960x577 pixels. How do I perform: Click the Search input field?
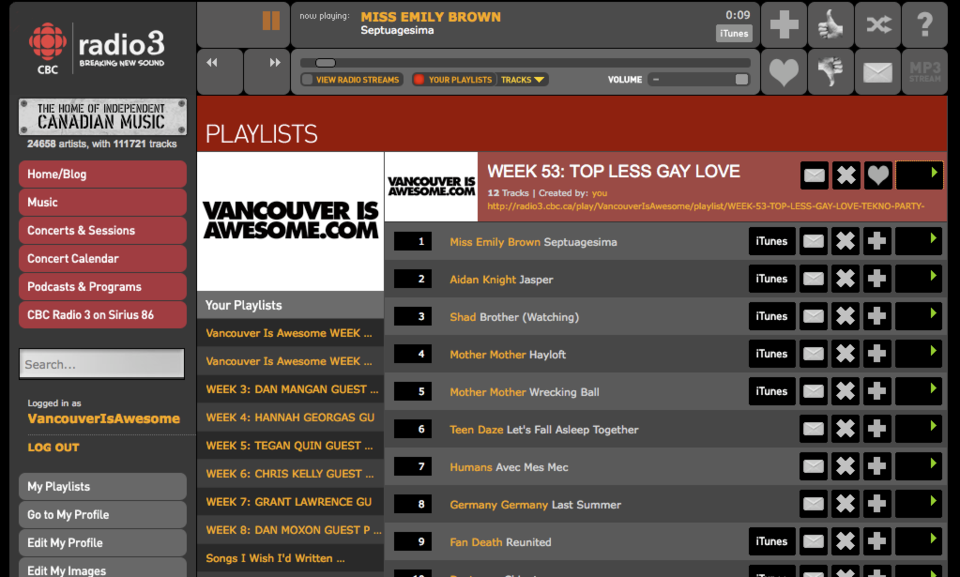tap(102, 364)
